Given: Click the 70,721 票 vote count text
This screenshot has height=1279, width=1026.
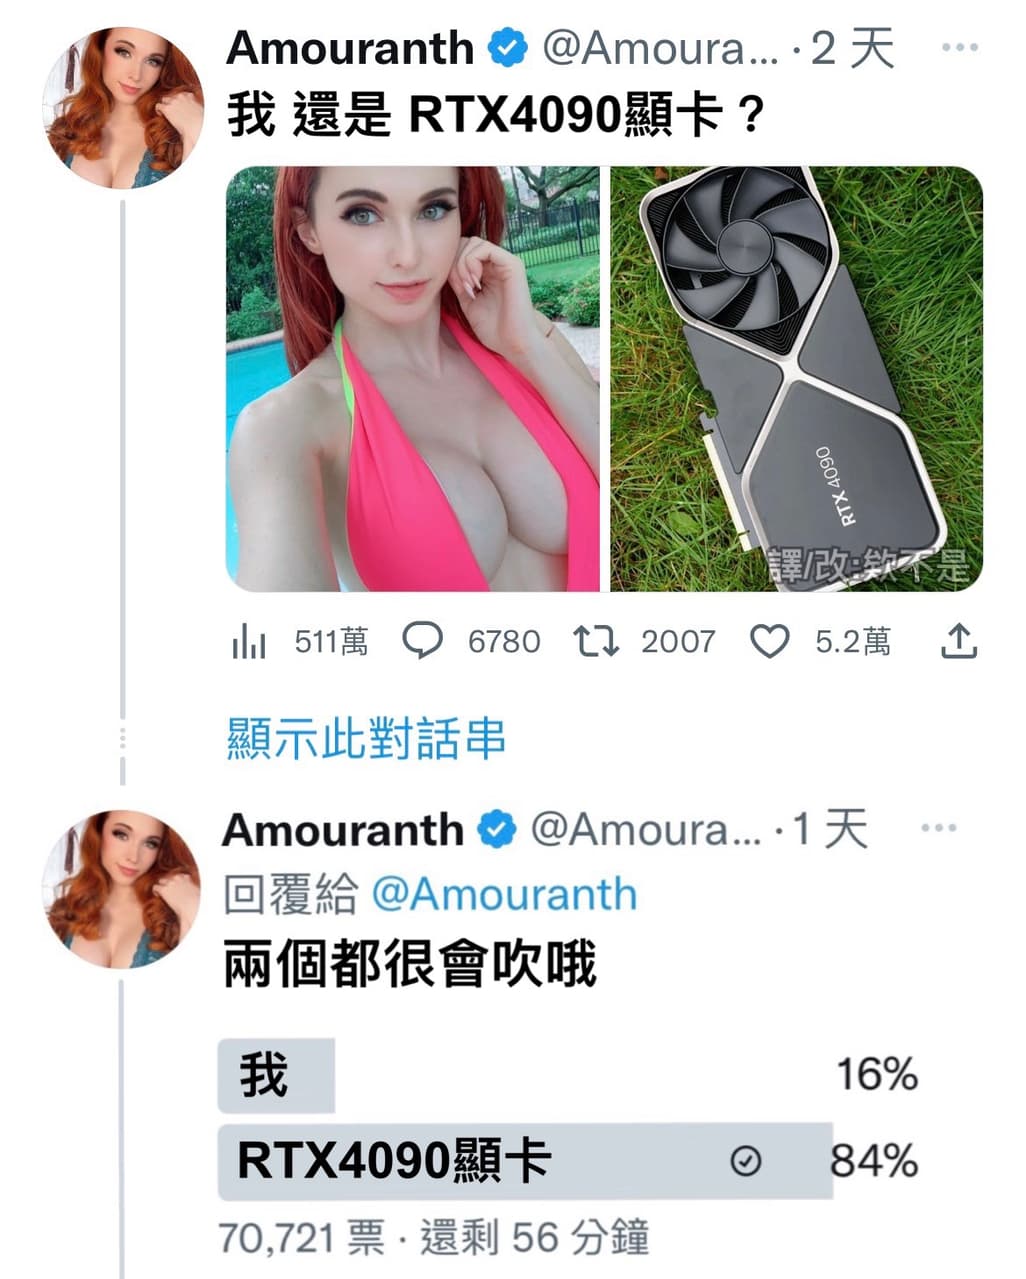Looking at the screenshot, I should [301, 1238].
